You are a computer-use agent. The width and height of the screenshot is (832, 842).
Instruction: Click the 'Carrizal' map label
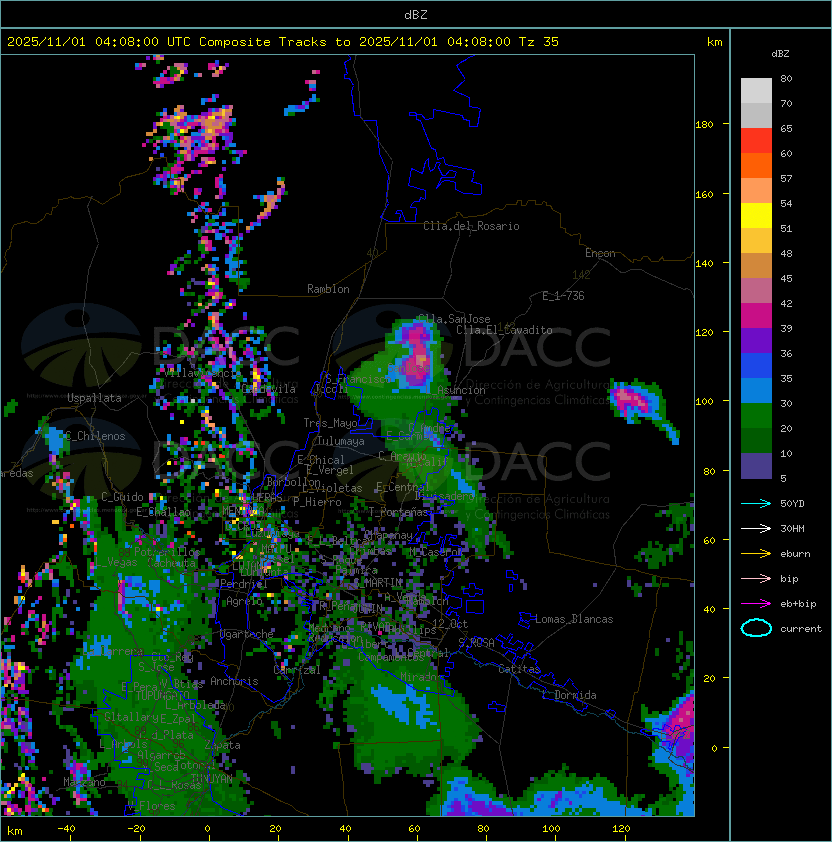pyautogui.click(x=297, y=670)
